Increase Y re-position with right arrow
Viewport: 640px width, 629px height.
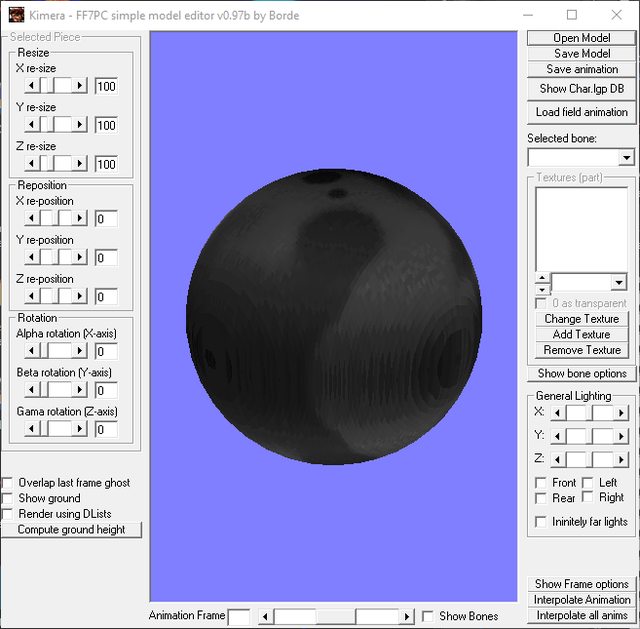click(x=80, y=257)
